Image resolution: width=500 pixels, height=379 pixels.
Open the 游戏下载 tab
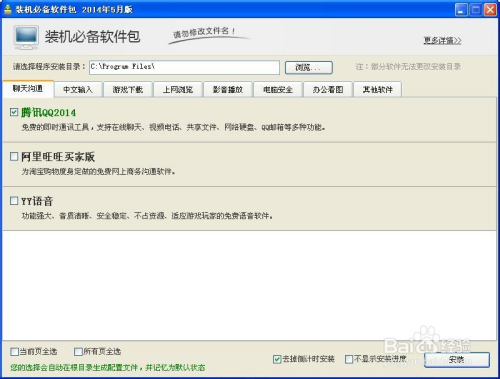(128, 89)
